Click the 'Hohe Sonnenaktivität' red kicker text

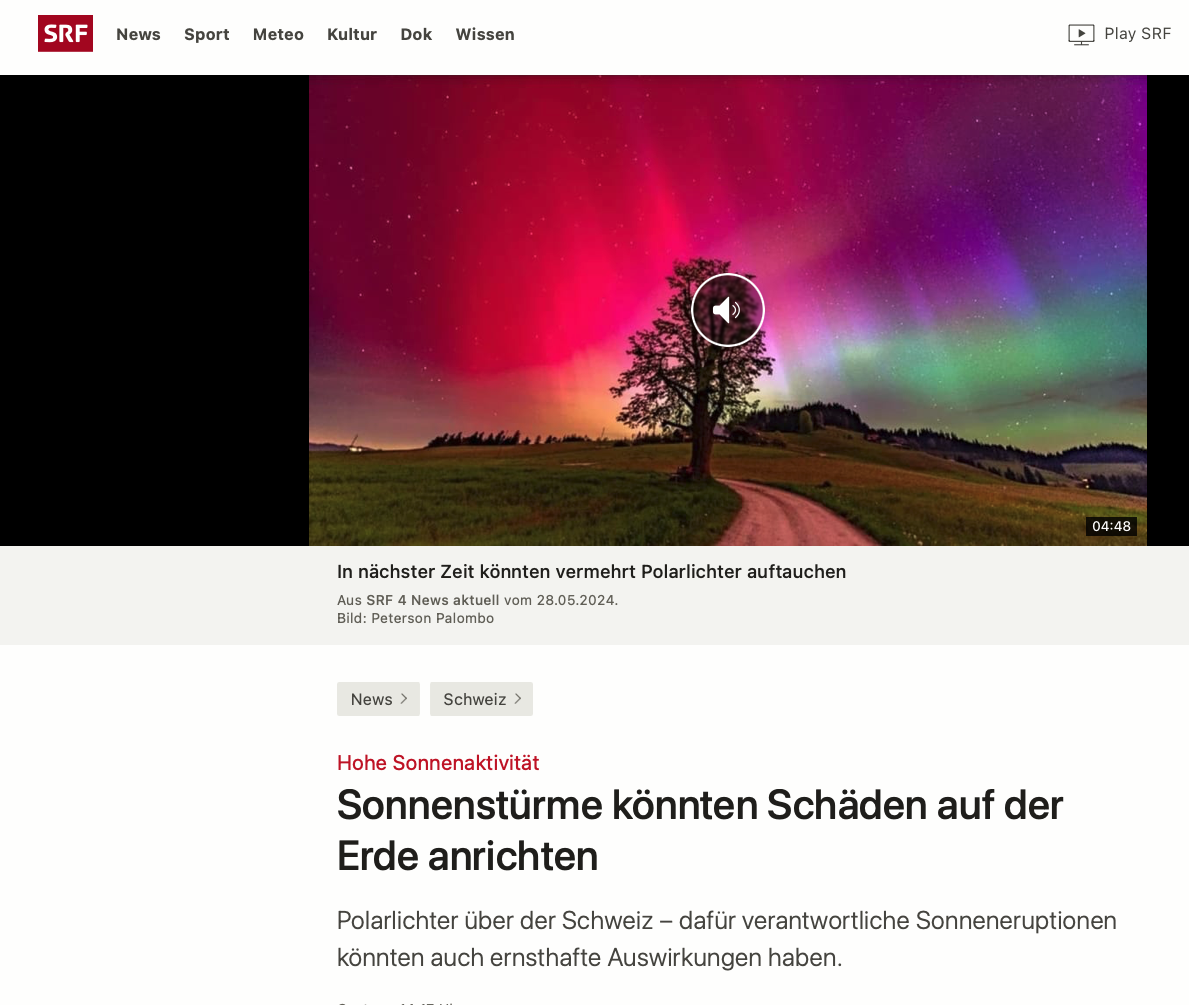[x=438, y=762]
